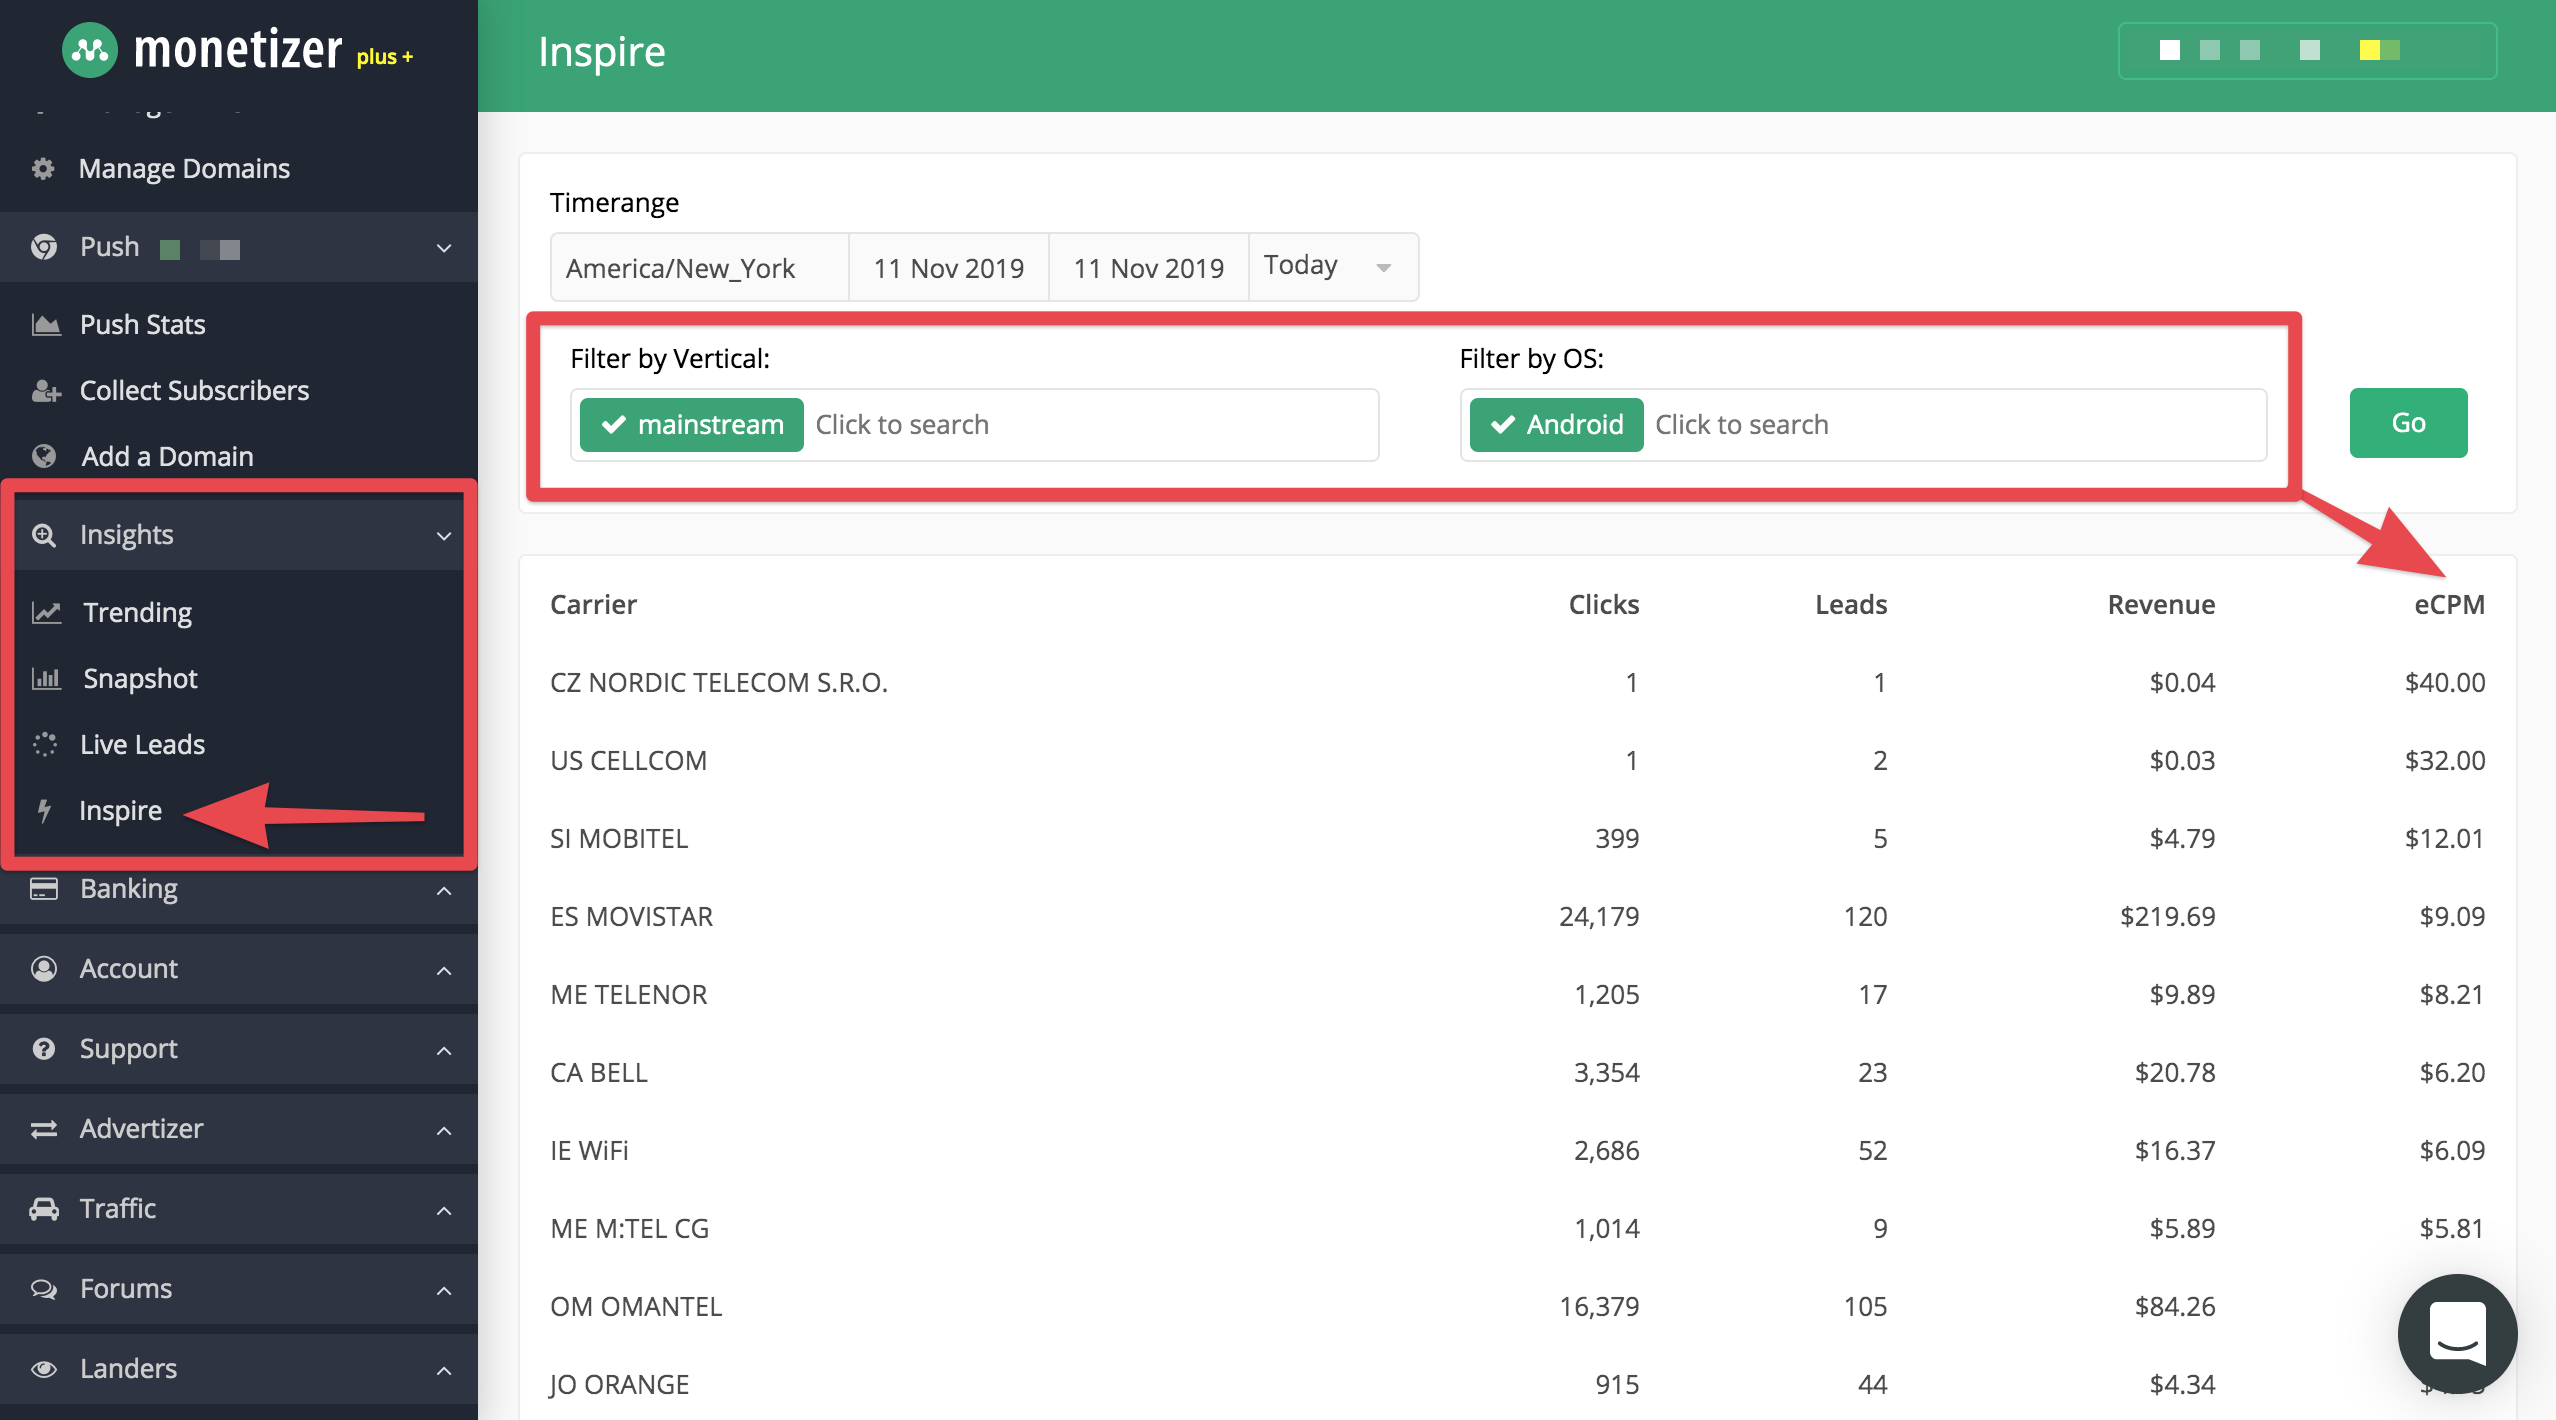Click the yellow indicator in header bar
This screenshot has width=2556, height=1420.
click(2369, 50)
